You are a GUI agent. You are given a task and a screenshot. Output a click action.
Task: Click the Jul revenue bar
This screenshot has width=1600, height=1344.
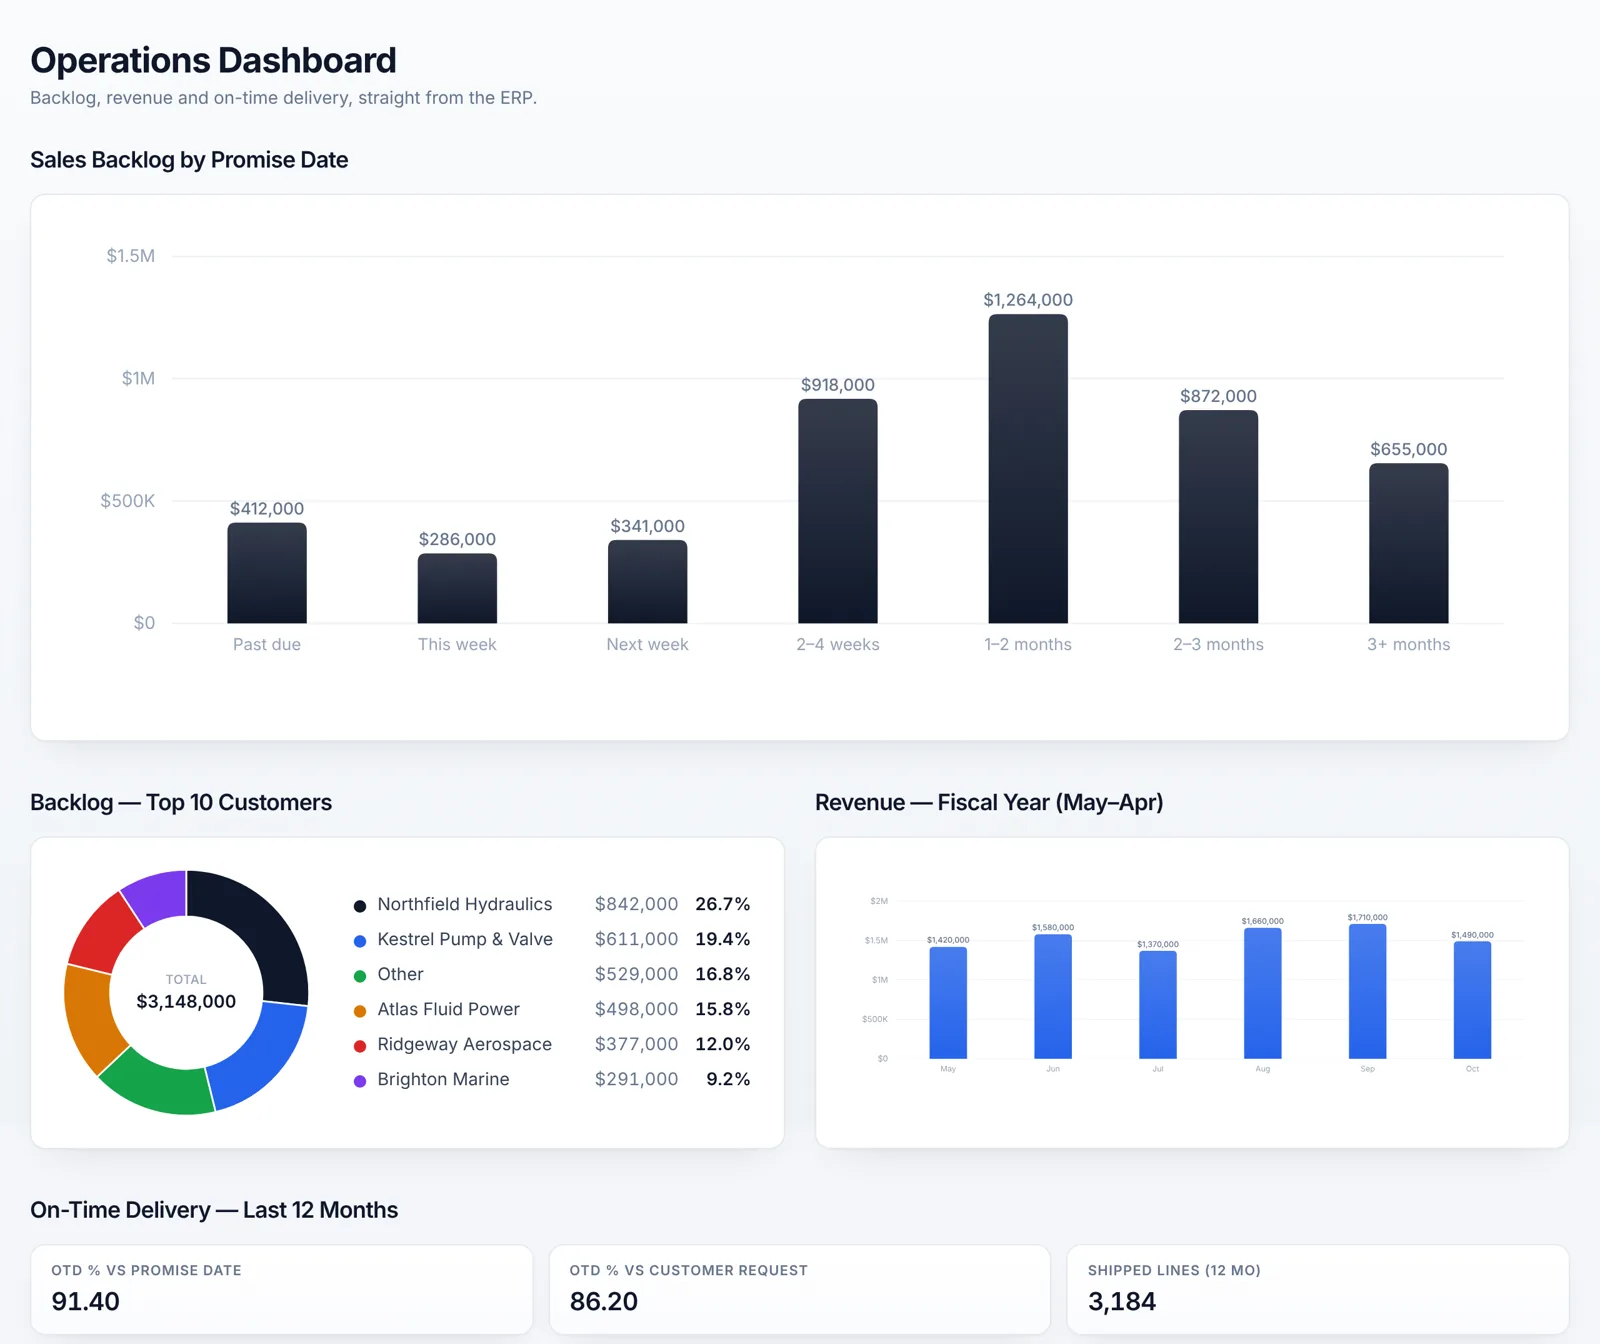coord(1158,1004)
